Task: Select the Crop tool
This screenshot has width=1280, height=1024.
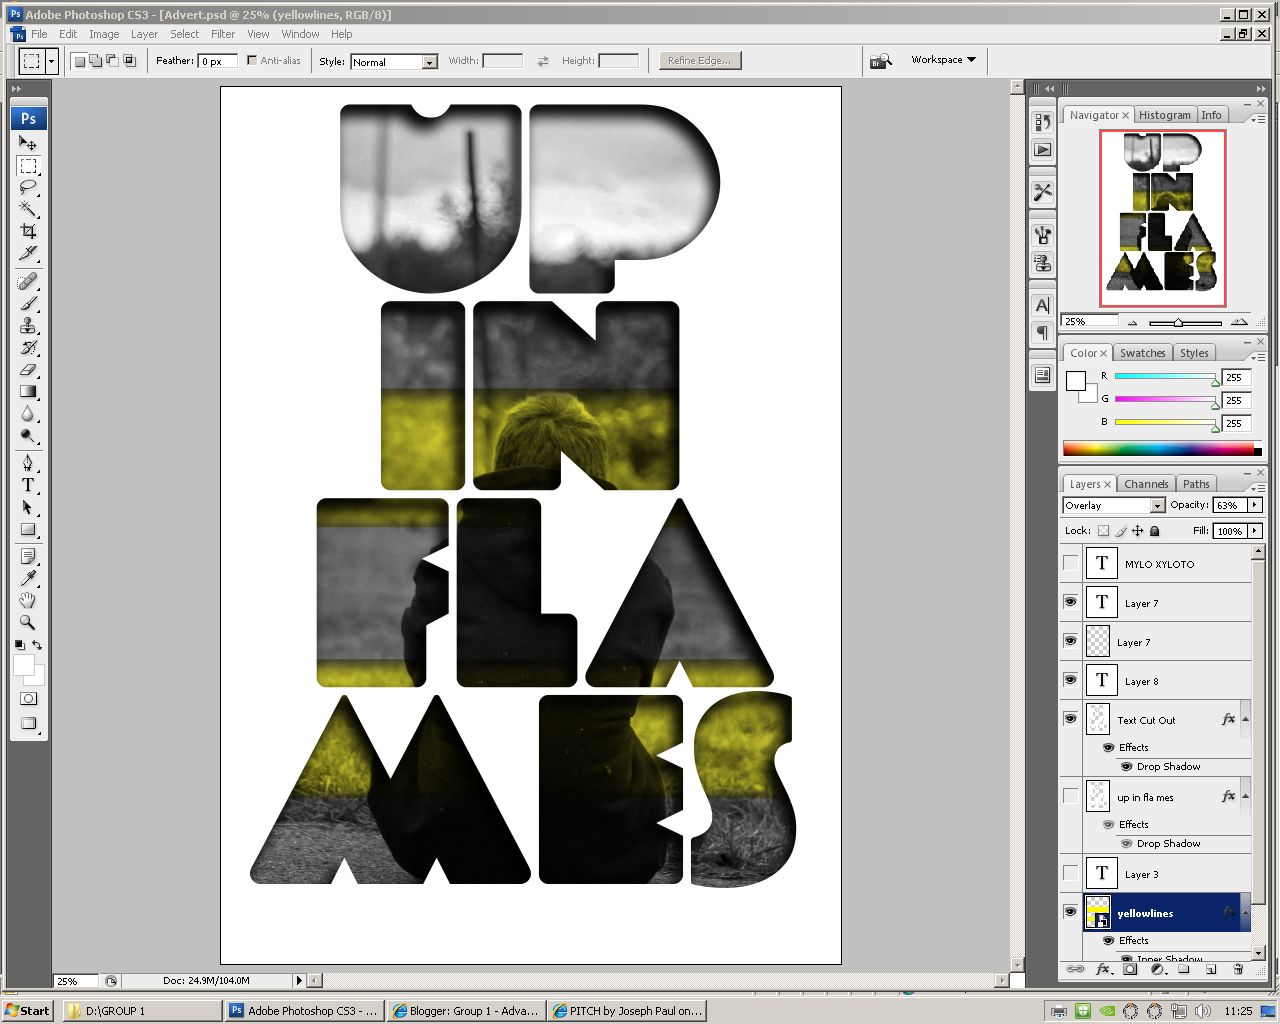Action: (x=28, y=231)
